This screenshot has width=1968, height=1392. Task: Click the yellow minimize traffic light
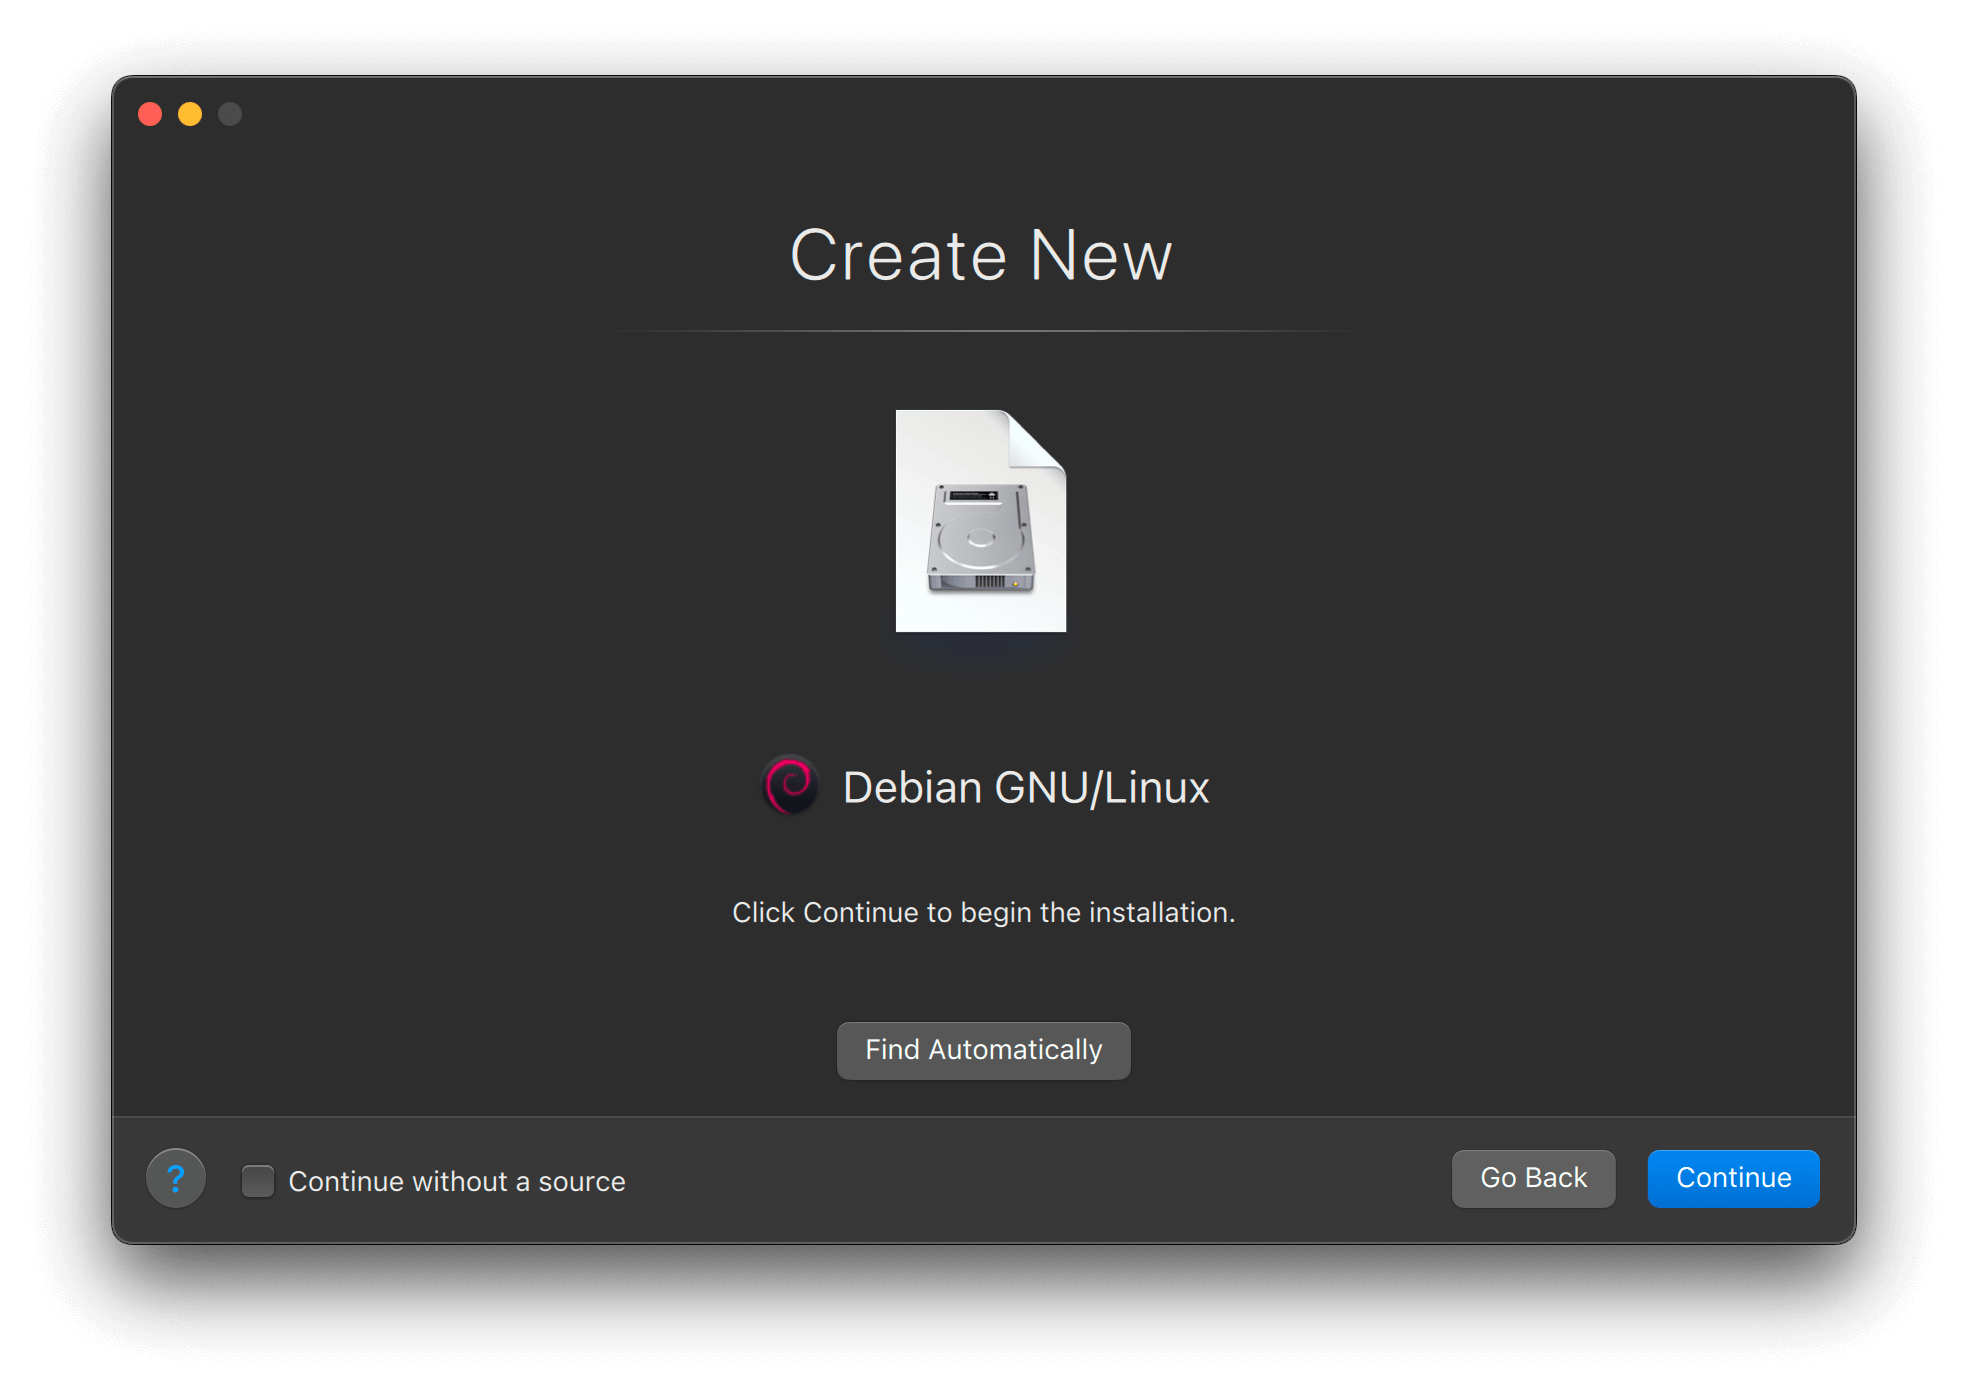[x=189, y=114]
